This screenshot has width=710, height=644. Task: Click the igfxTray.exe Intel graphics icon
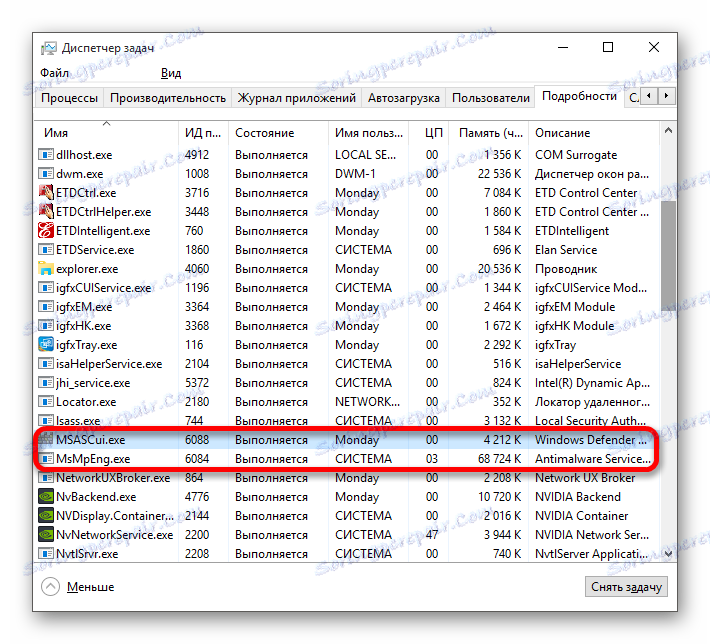(46, 345)
